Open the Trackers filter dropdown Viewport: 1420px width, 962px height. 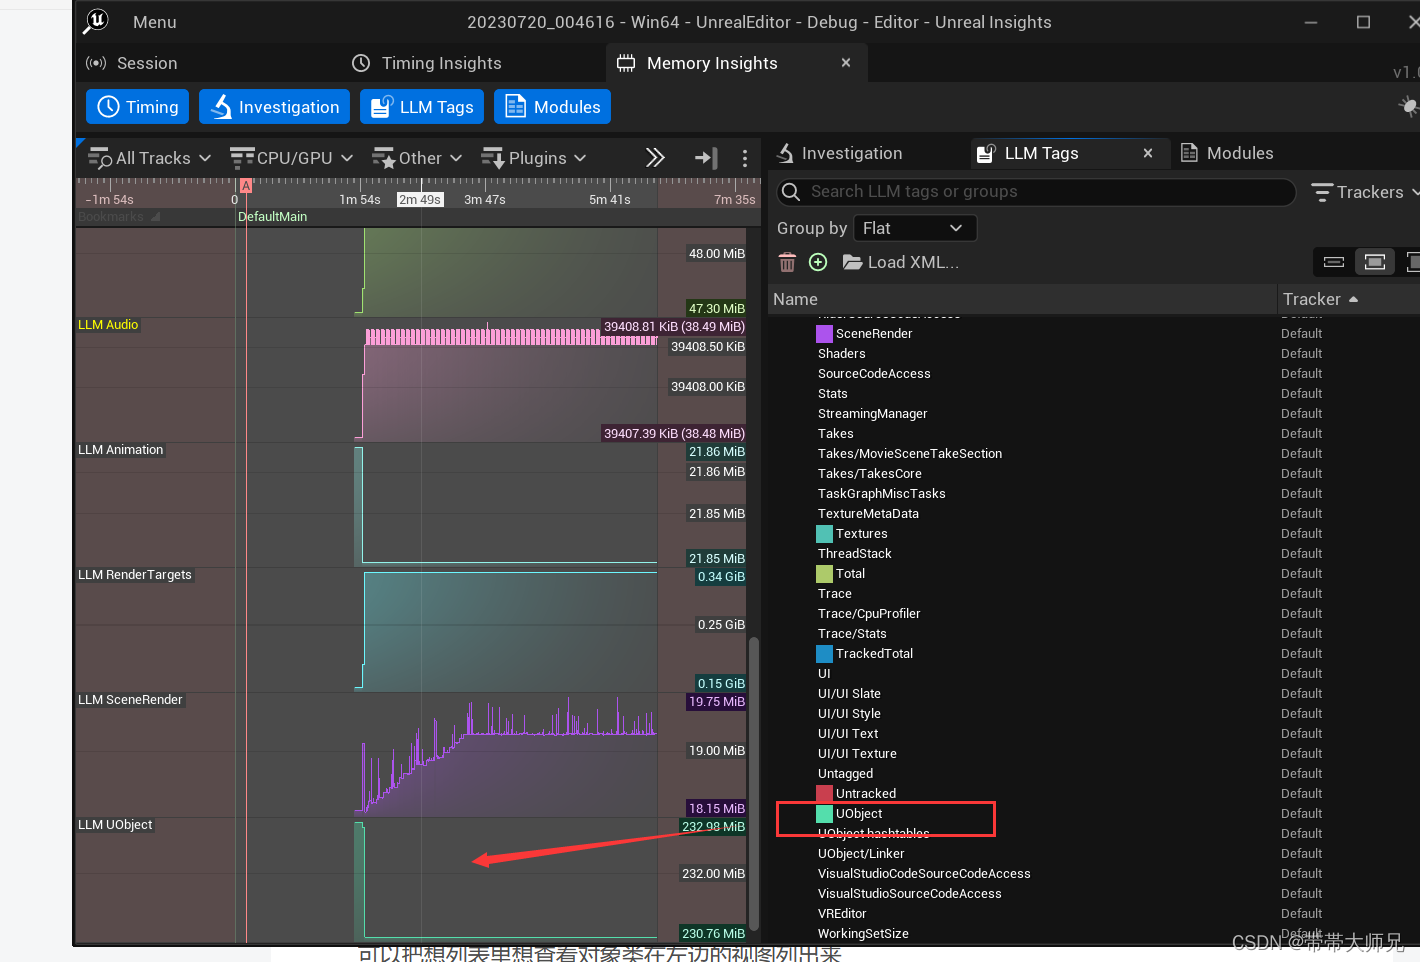pos(1366,192)
